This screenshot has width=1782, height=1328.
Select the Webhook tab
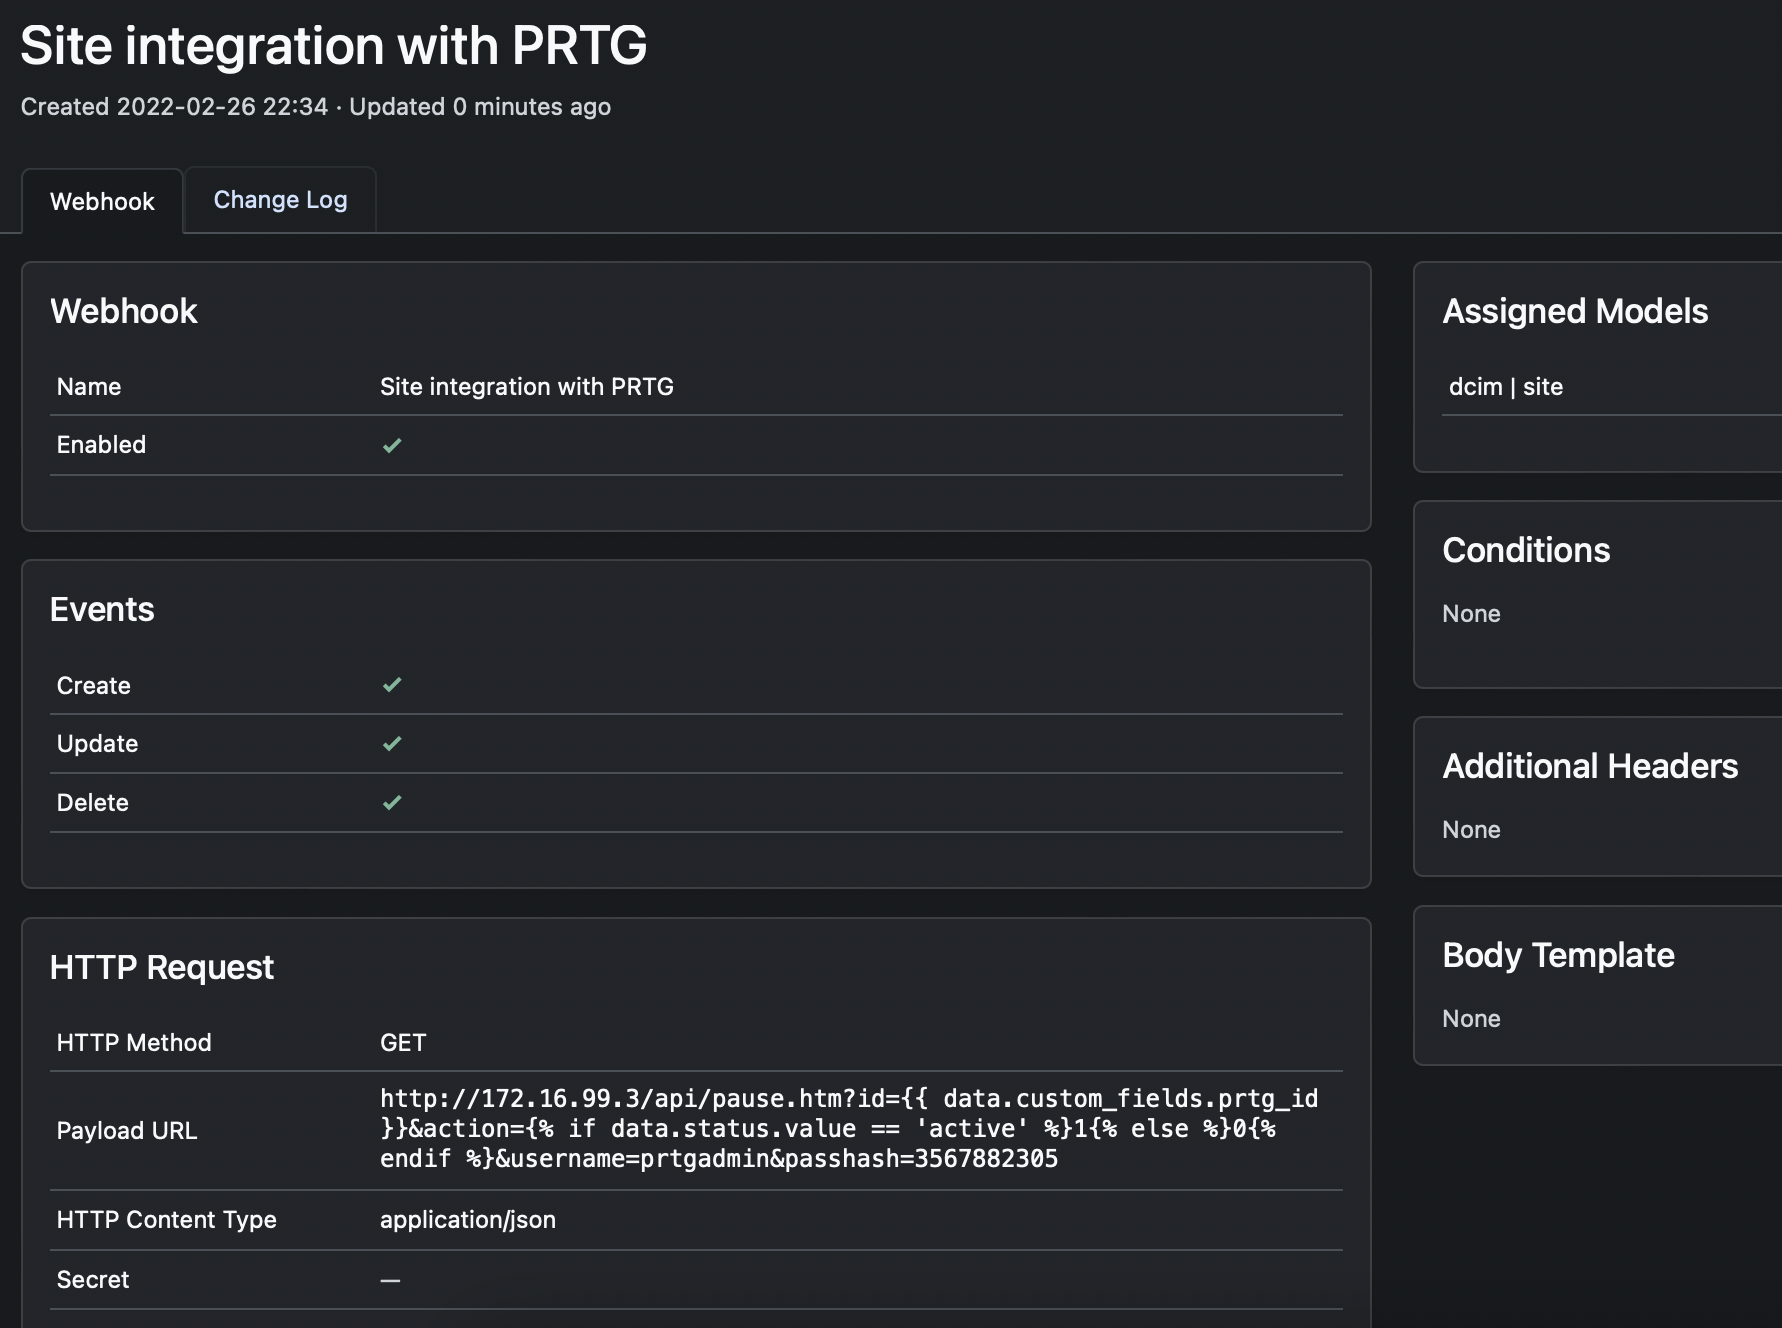click(x=102, y=201)
